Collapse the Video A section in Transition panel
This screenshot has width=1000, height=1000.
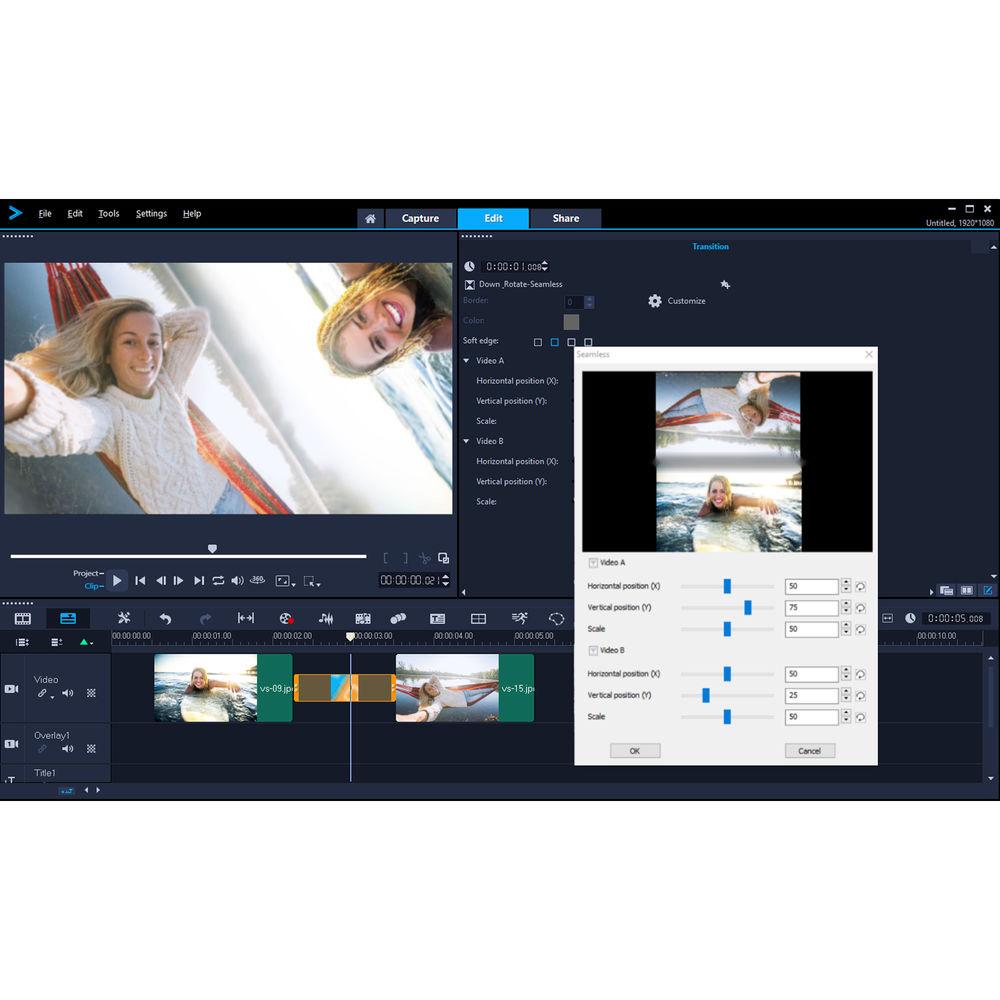tap(465, 360)
